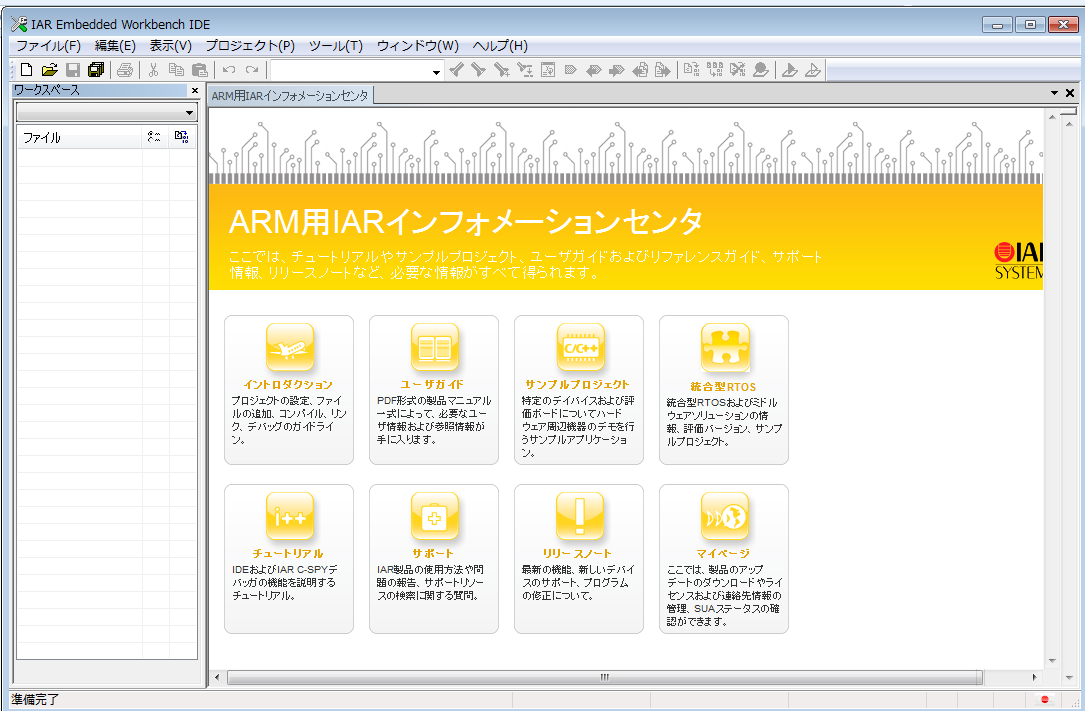Click the Save toolbar icon
This screenshot has width=1085, height=711.
71,69
